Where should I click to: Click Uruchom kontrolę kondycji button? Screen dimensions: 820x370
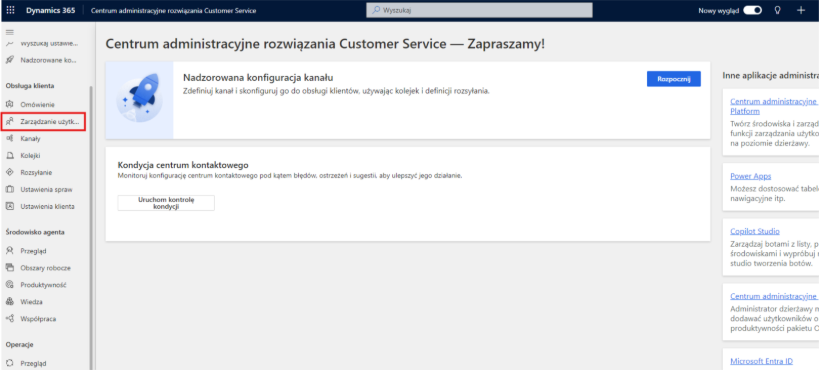[166, 203]
